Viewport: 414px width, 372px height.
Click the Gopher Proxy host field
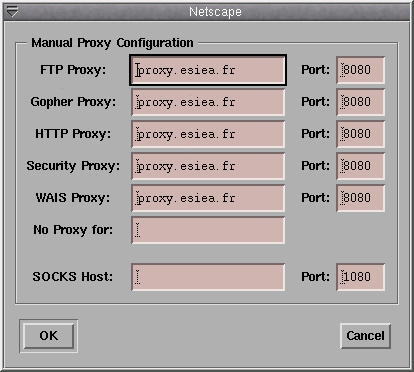[x=208, y=102]
